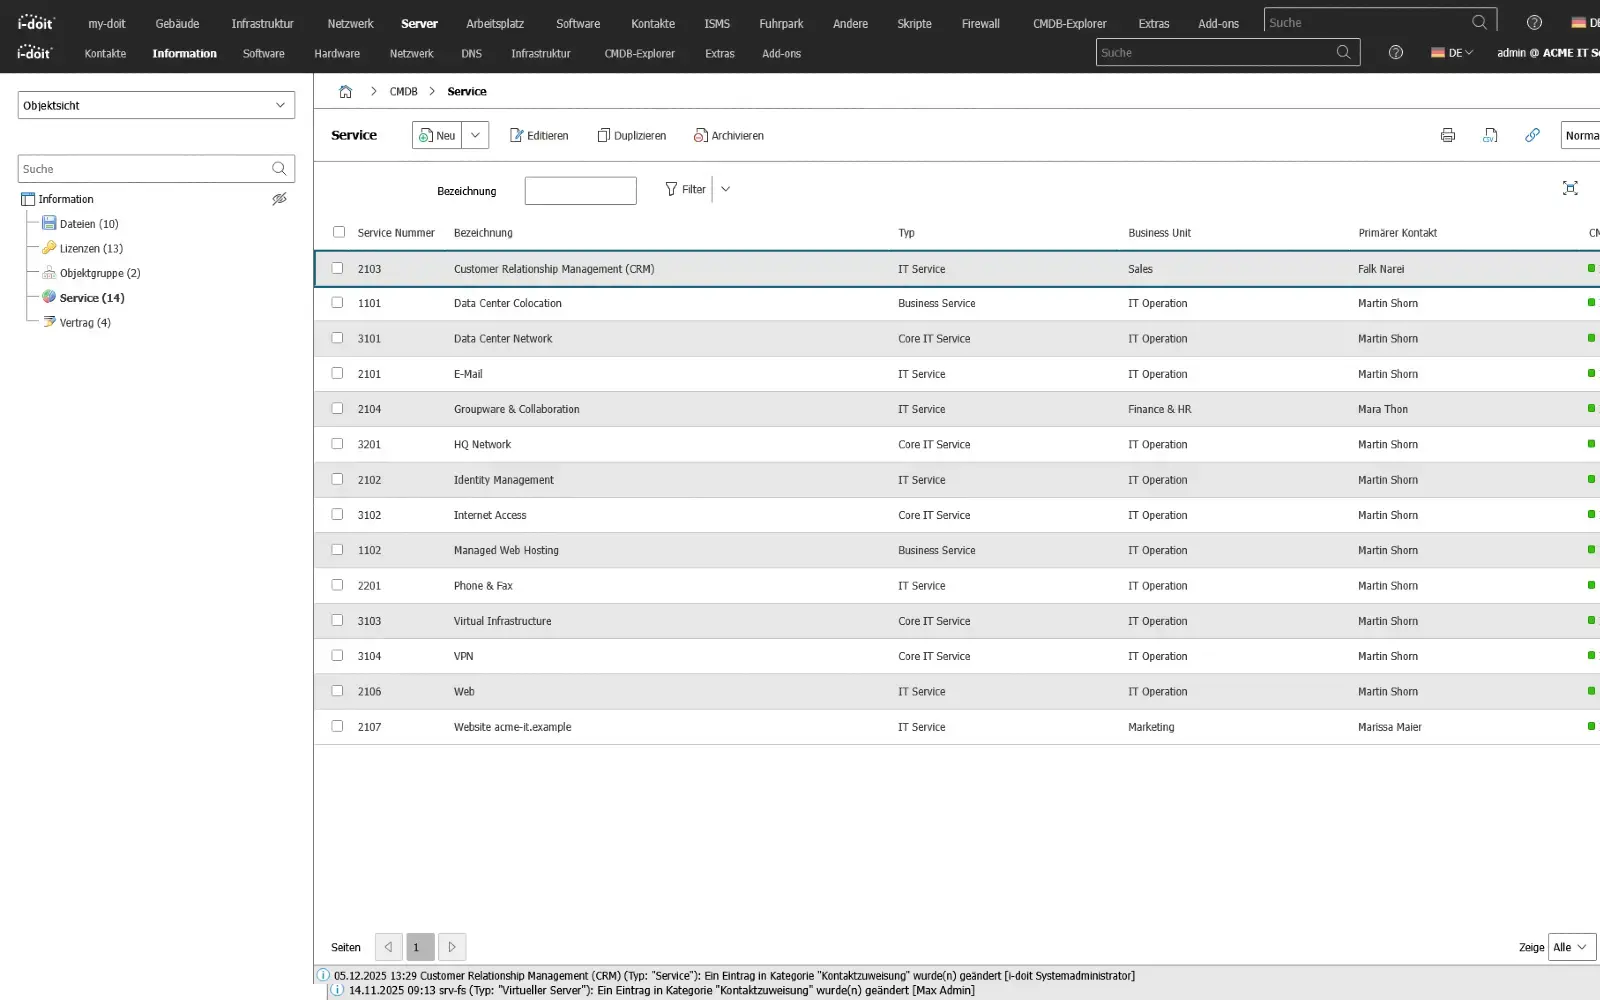Click the Bezeichnung filter input field
The image size is (1600, 1000).
click(x=580, y=190)
